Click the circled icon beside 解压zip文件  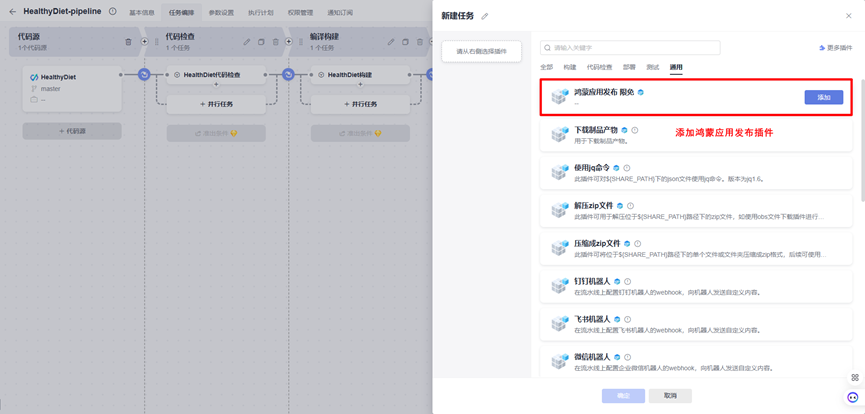point(631,205)
